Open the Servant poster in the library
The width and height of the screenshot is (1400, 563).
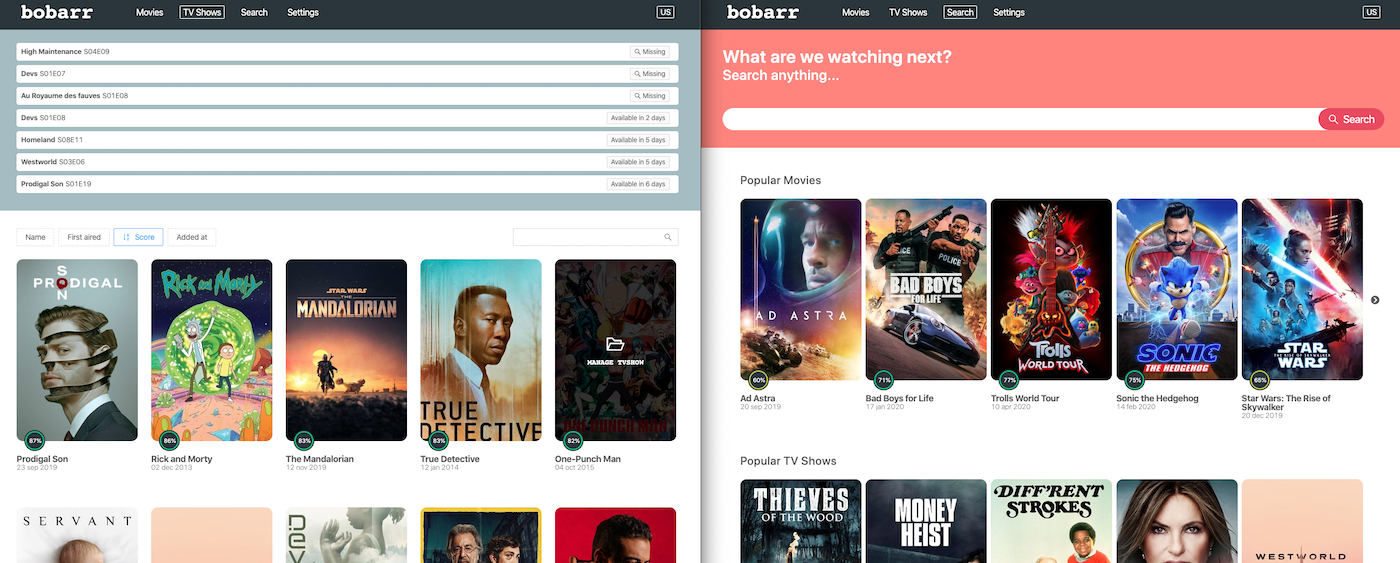[77, 535]
